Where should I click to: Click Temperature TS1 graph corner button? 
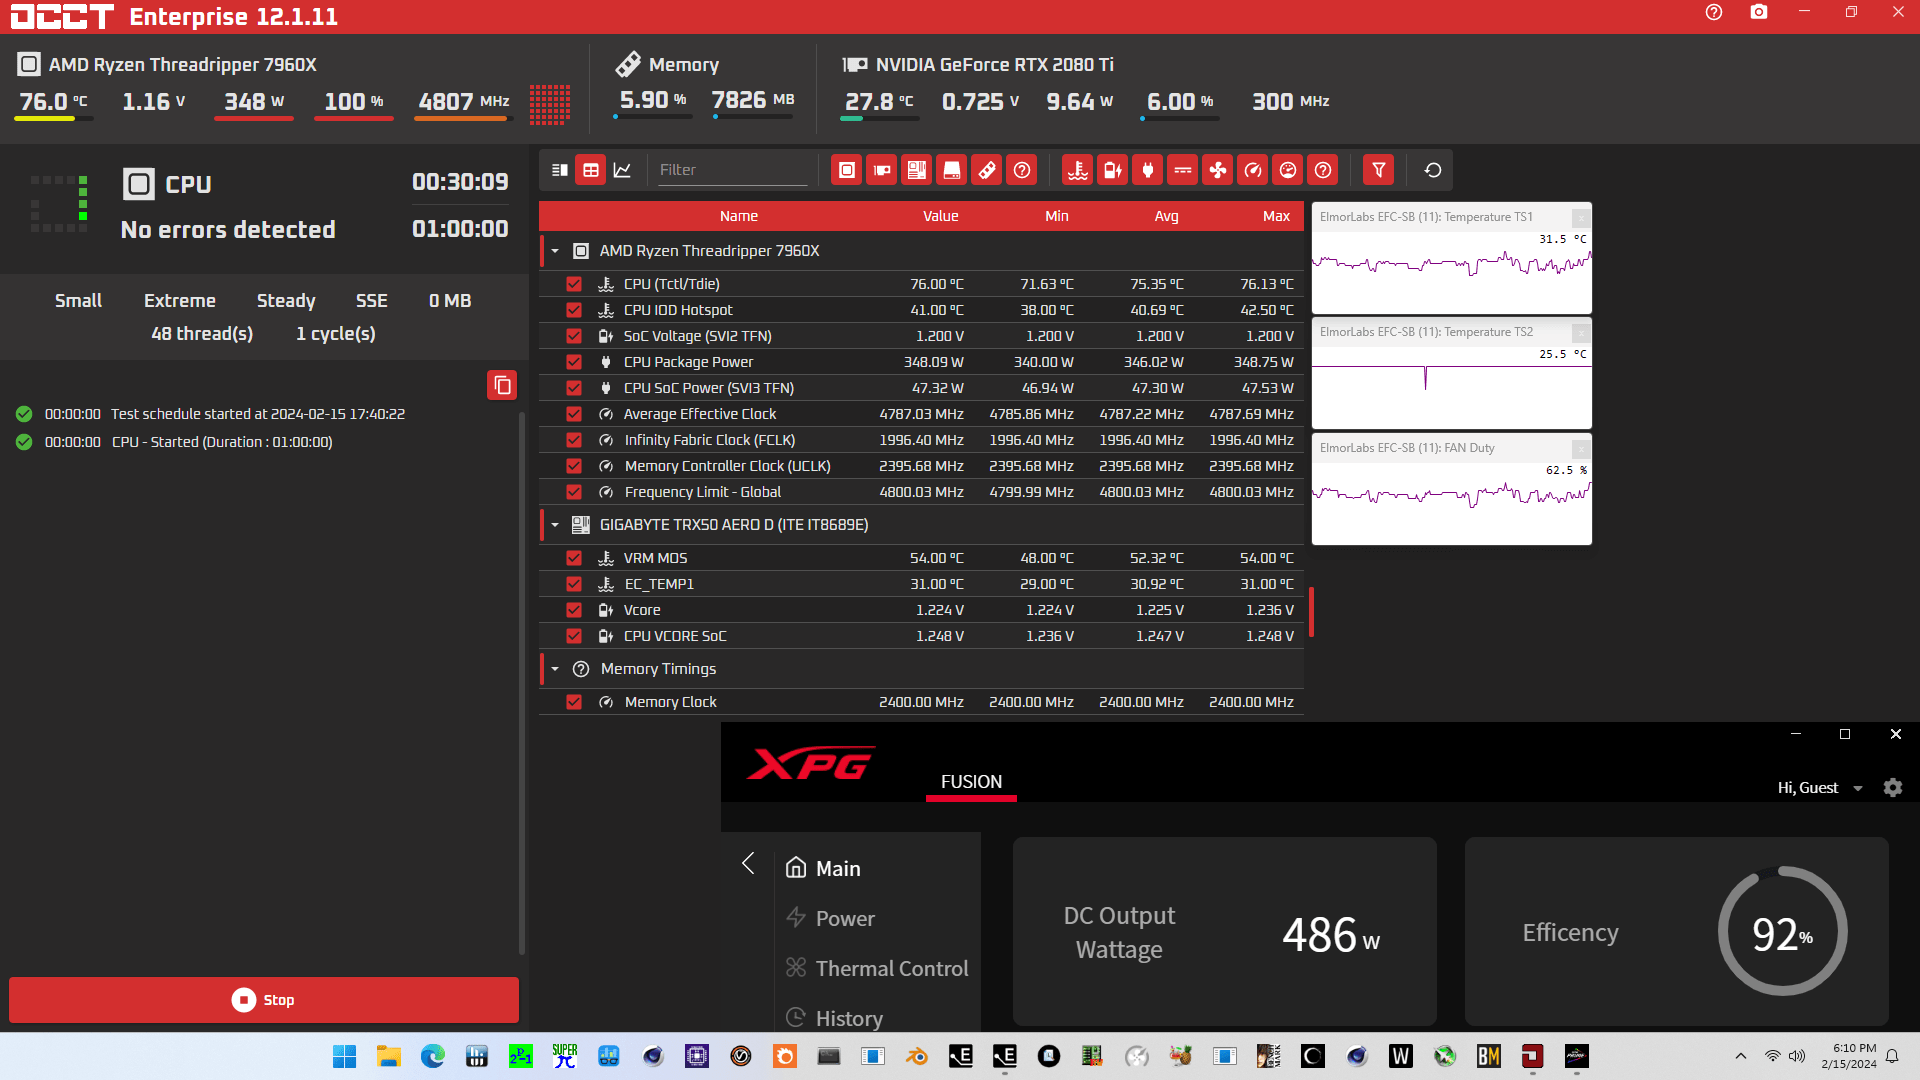[1580, 217]
